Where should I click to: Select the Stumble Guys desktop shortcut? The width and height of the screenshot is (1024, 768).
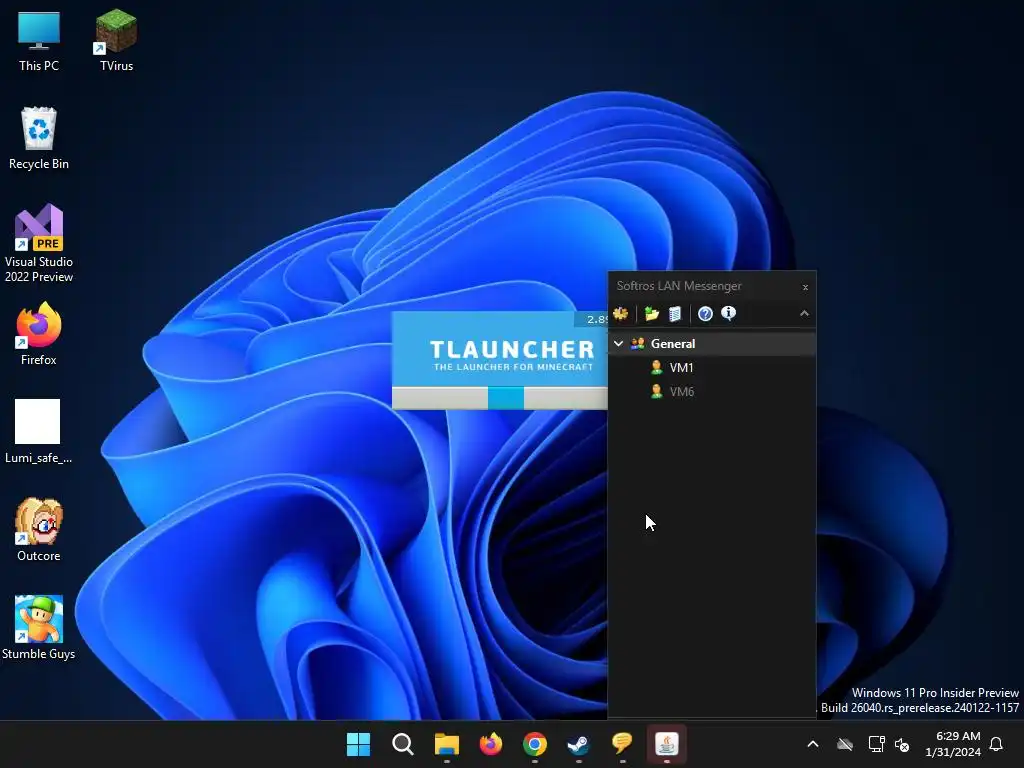[x=39, y=628]
